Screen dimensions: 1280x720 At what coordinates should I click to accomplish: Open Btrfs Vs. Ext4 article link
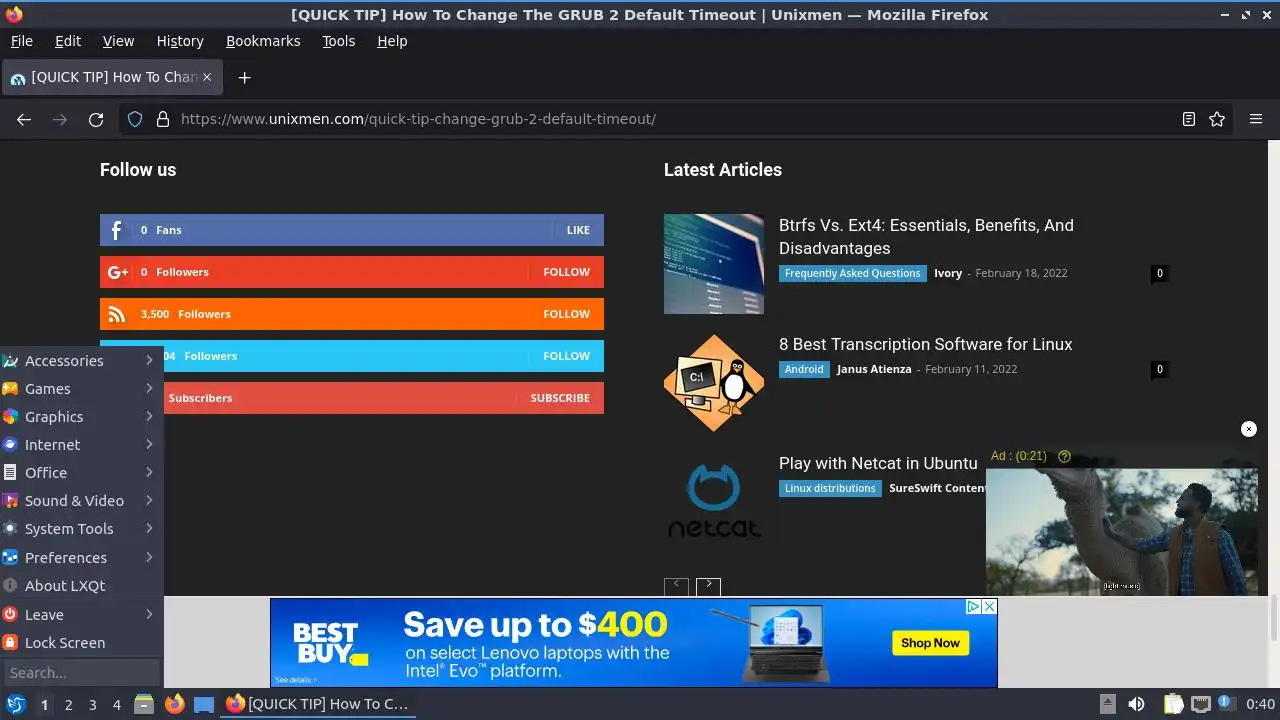pyautogui.click(x=926, y=237)
